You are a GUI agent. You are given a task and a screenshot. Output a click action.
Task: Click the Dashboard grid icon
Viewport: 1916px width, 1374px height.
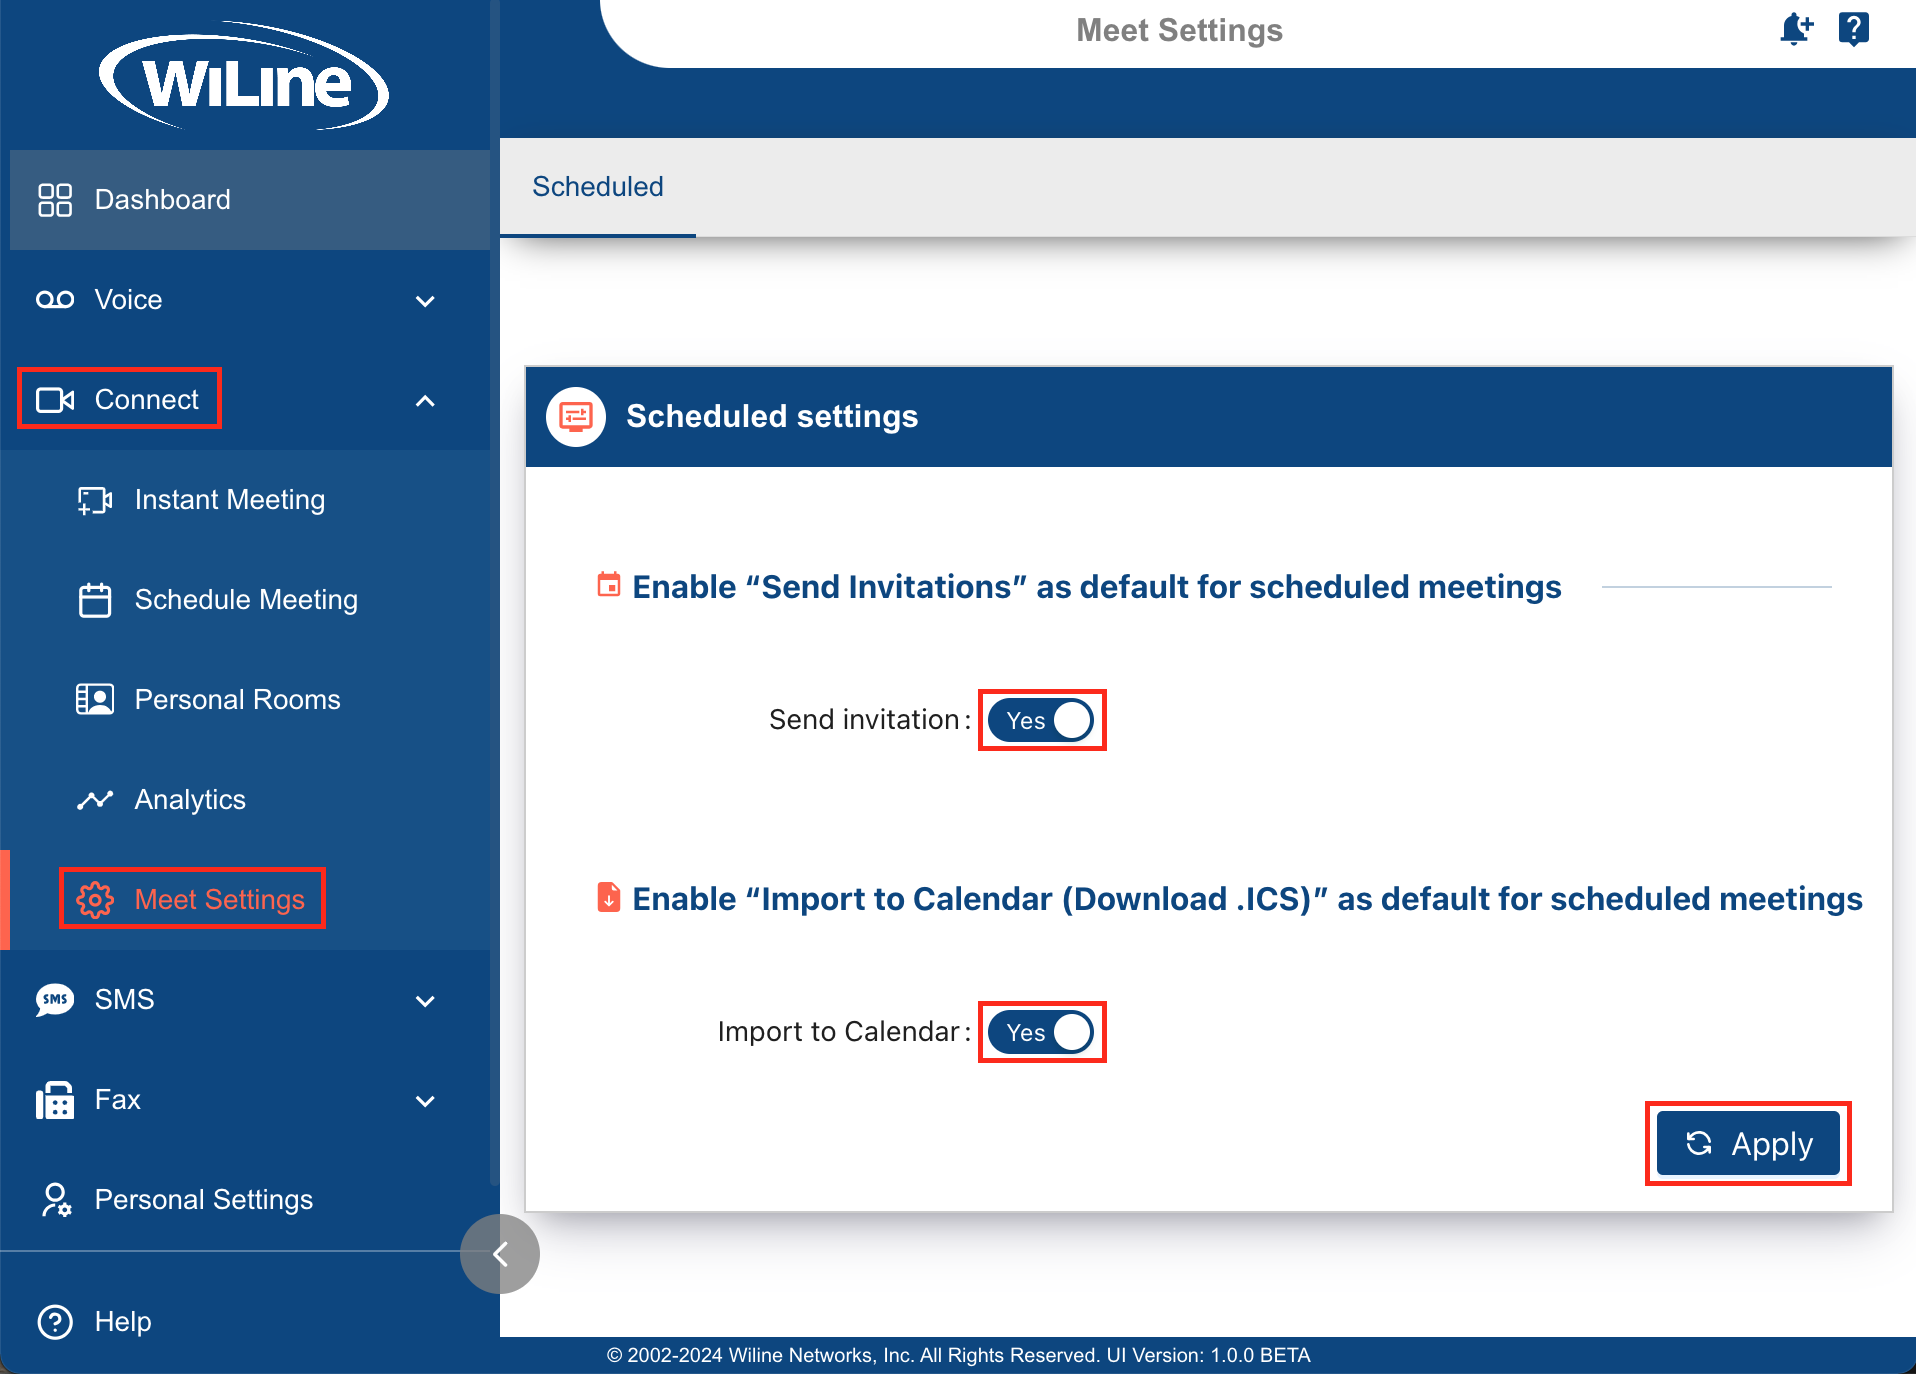(x=55, y=200)
